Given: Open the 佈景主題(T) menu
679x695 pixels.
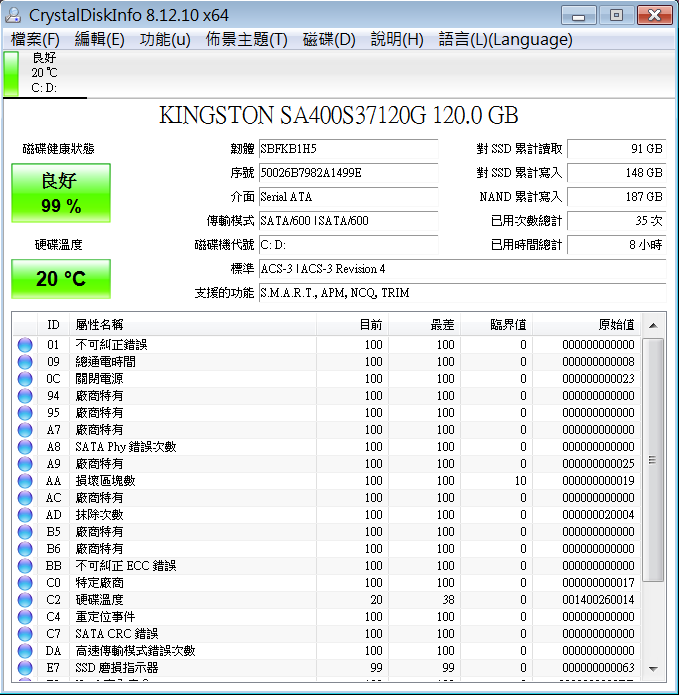Looking at the screenshot, I should pos(246,39).
